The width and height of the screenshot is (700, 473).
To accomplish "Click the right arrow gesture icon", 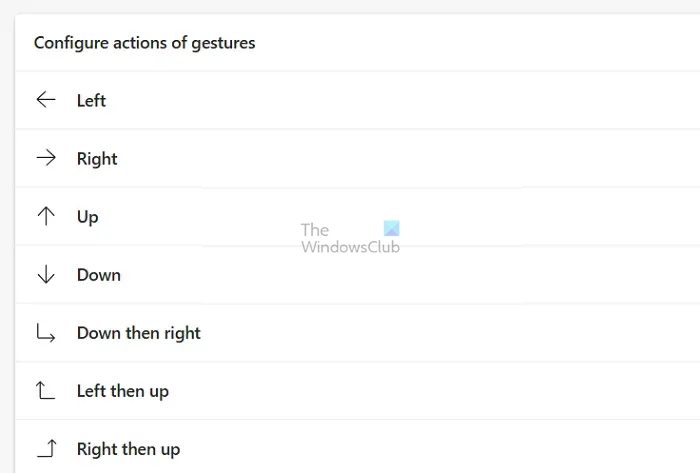I will point(45,158).
